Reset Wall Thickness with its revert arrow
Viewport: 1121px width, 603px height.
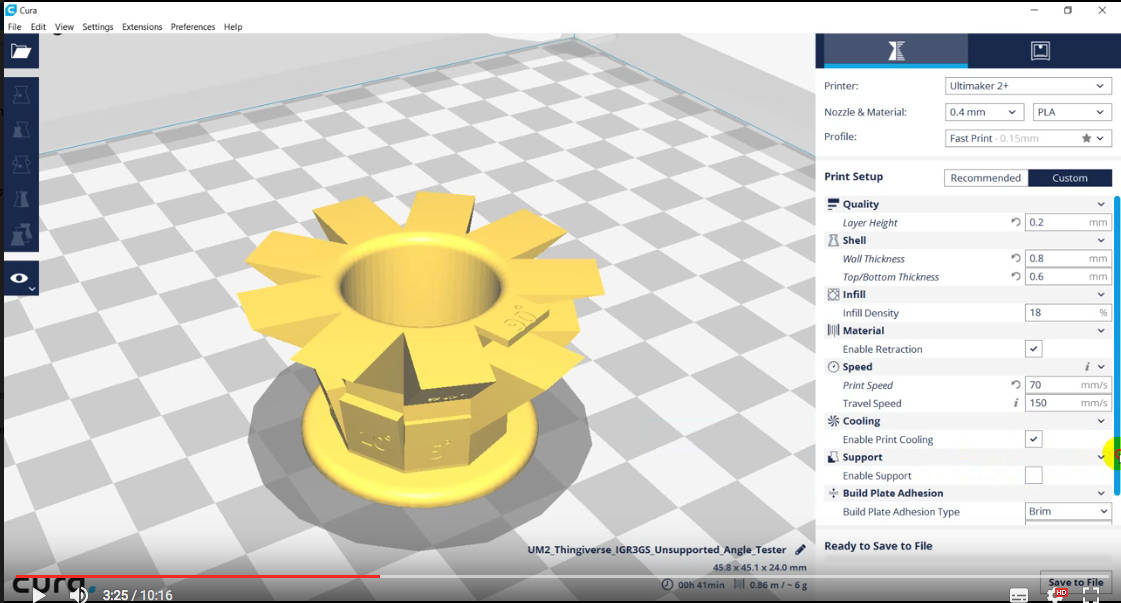(x=1015, y=258)
